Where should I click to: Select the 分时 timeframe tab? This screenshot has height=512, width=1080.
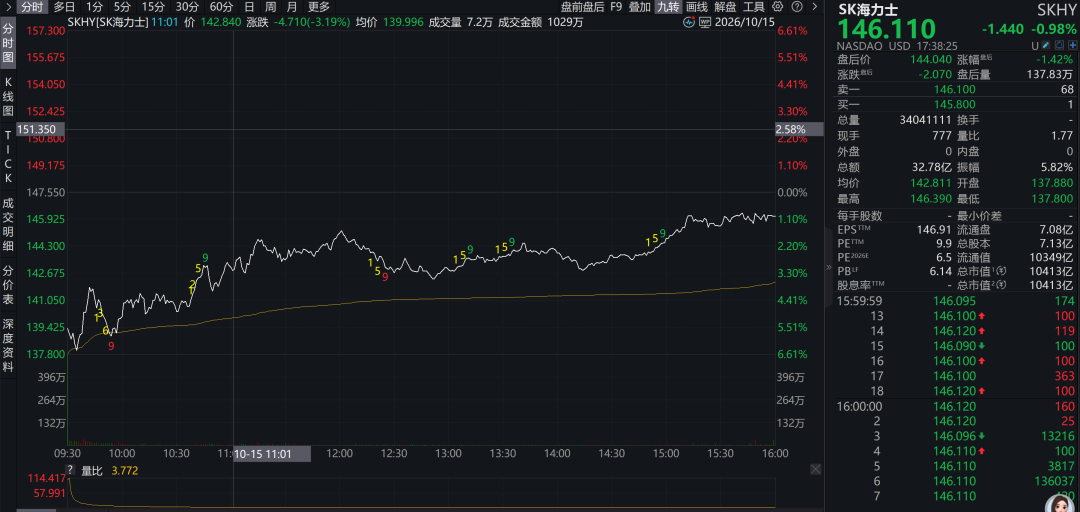tap(31, 7)
